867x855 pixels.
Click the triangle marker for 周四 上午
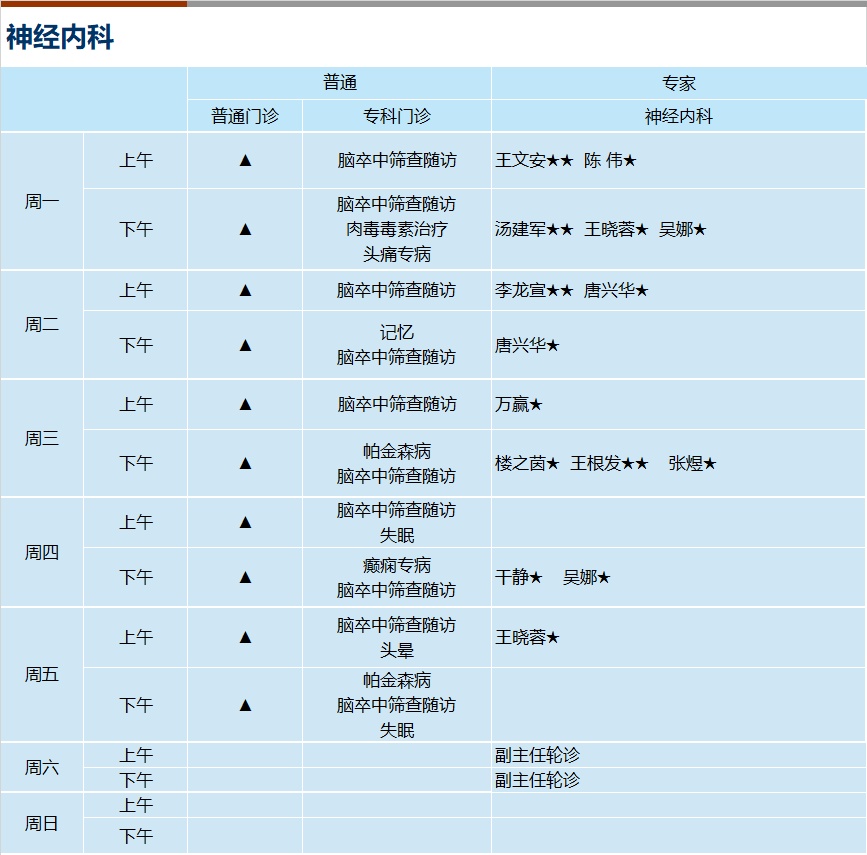click(x=245, y=522)
